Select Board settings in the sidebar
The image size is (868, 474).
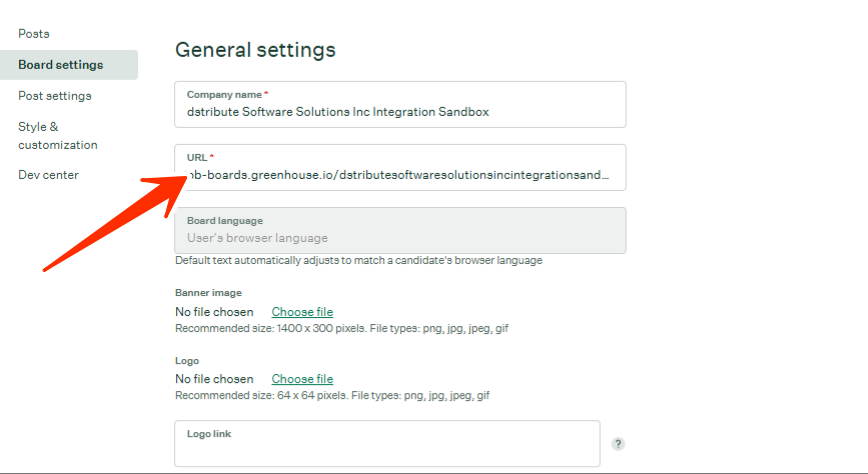[x=60, y=65]
